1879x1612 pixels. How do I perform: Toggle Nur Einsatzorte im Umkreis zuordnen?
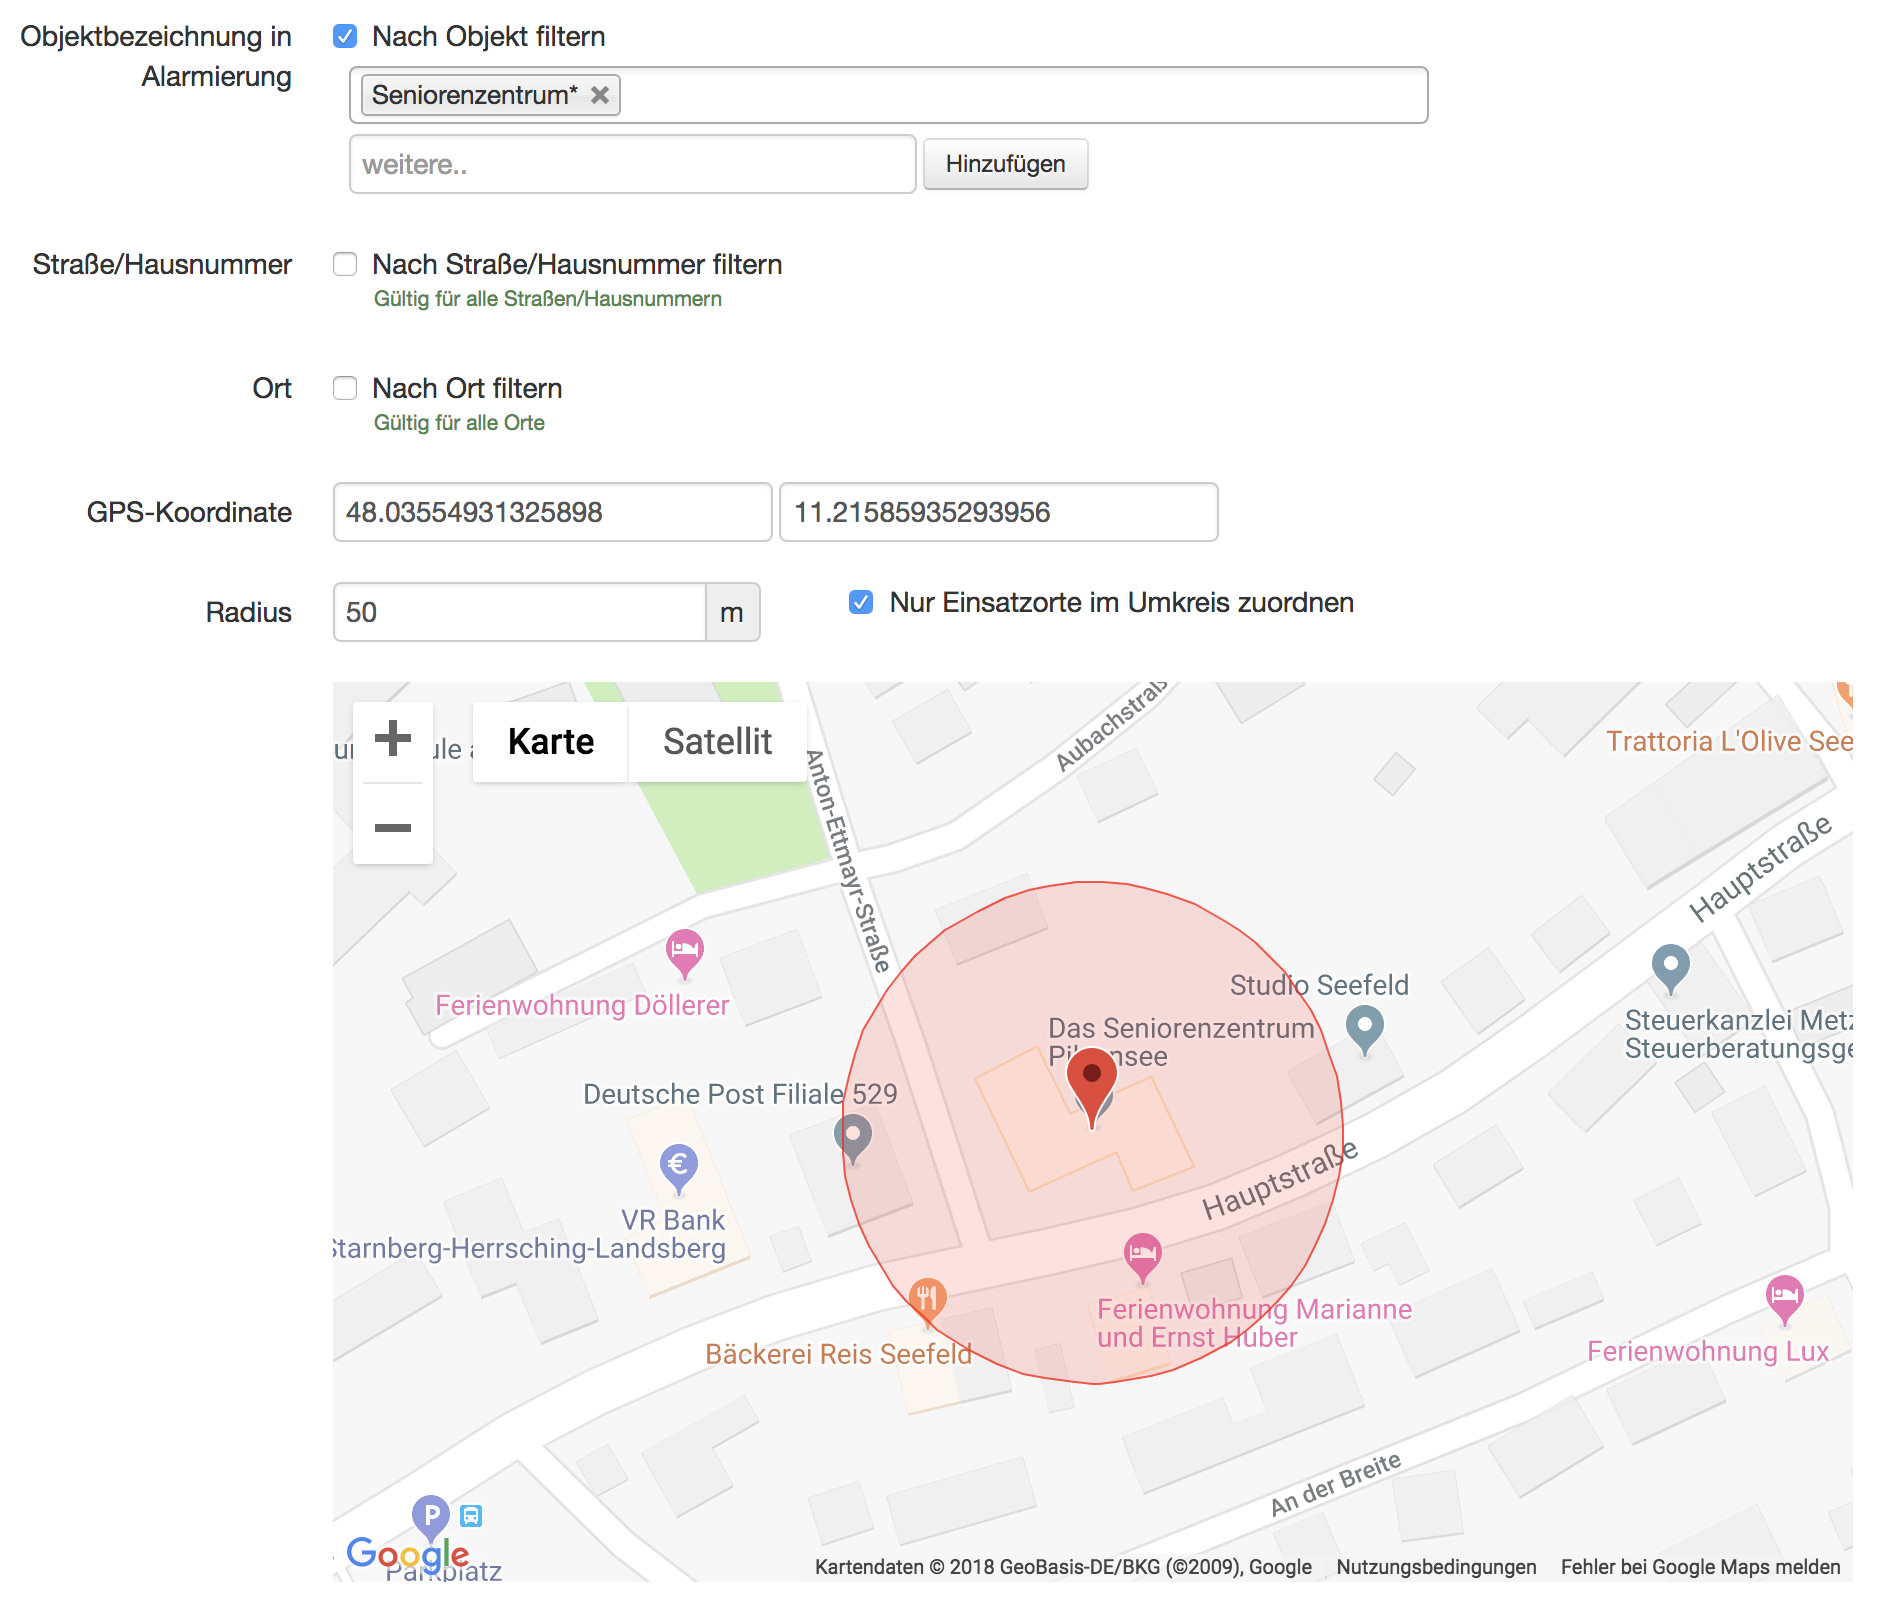[x=861, y=602]
